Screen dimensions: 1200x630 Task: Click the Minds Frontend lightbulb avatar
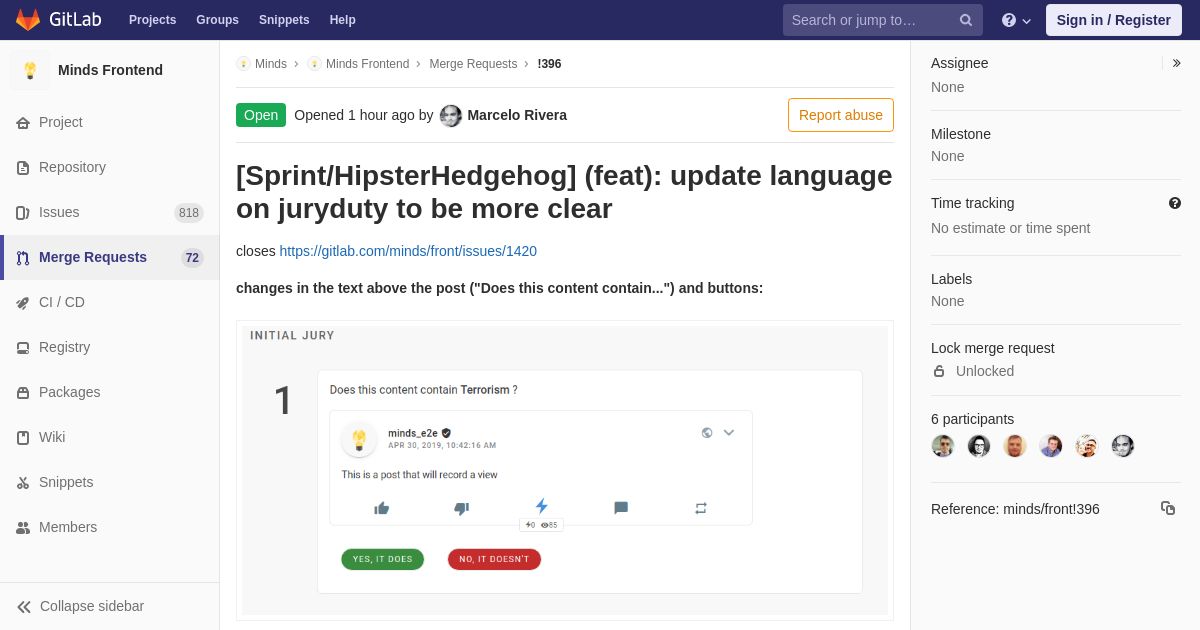pos(30,70)
